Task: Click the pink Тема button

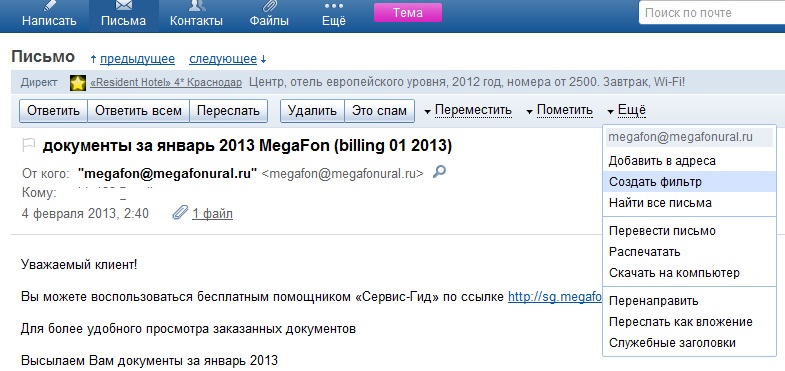Action: tap(408, 13)
